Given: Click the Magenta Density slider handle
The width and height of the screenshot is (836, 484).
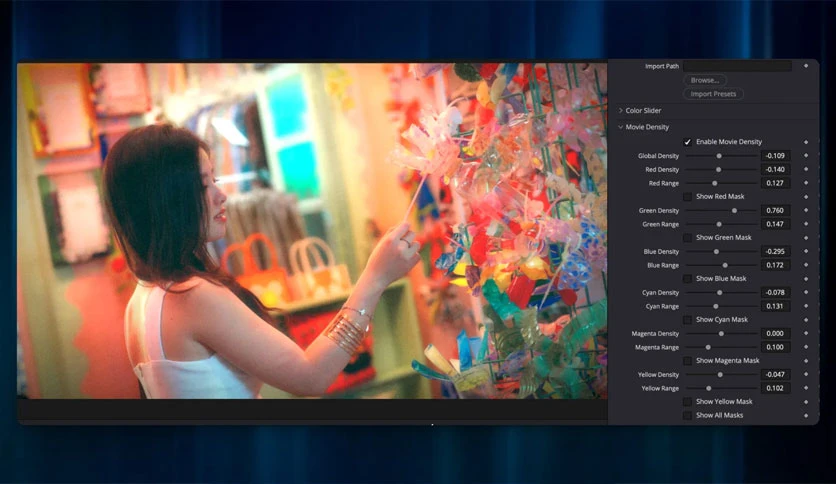Looking at the screenshot, I should 721,334.
